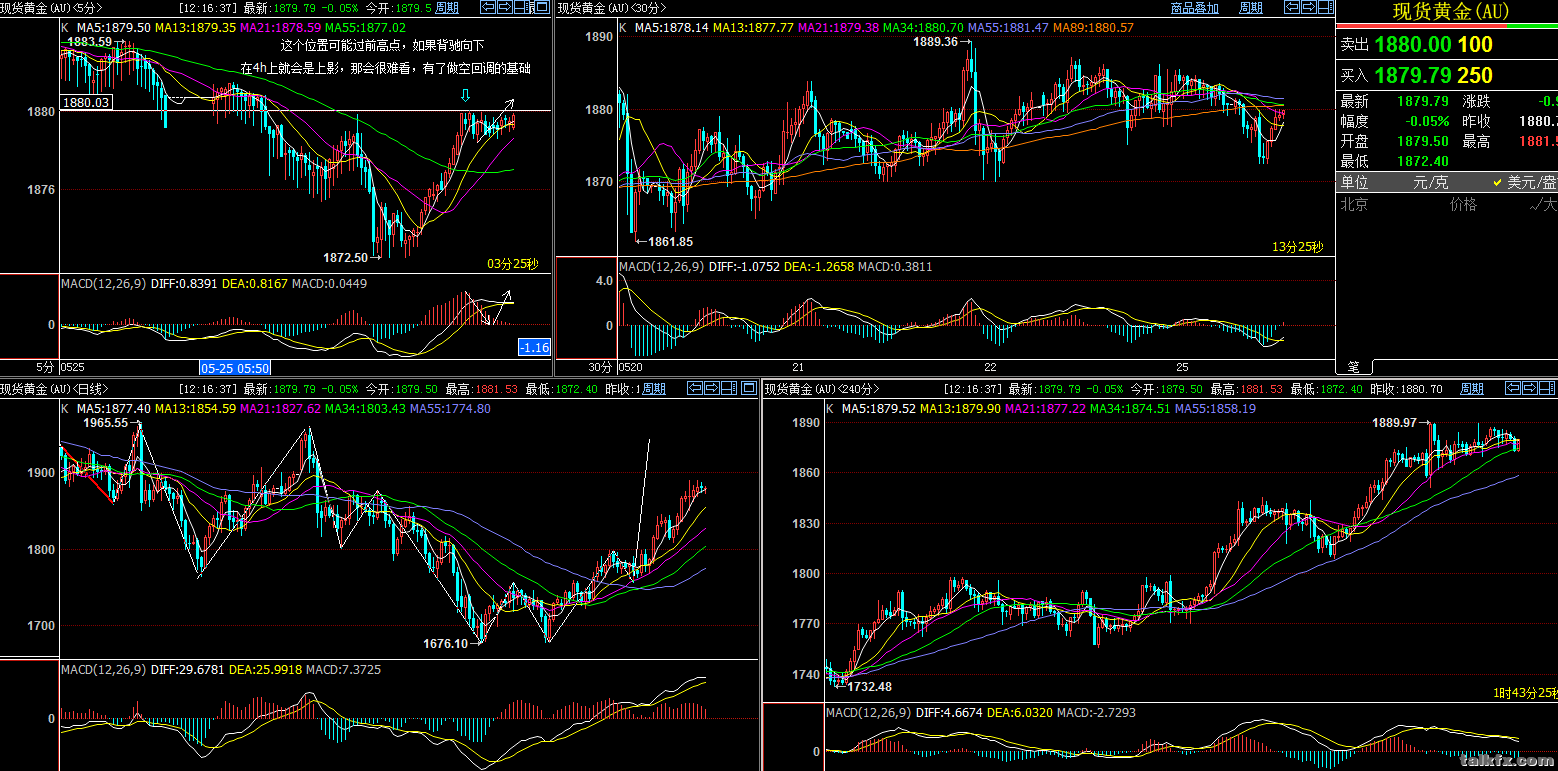This screenshot has height=771, width=1558.
Task: Open 周期 link in the 日线 chart header
Action: click(653, 389)
